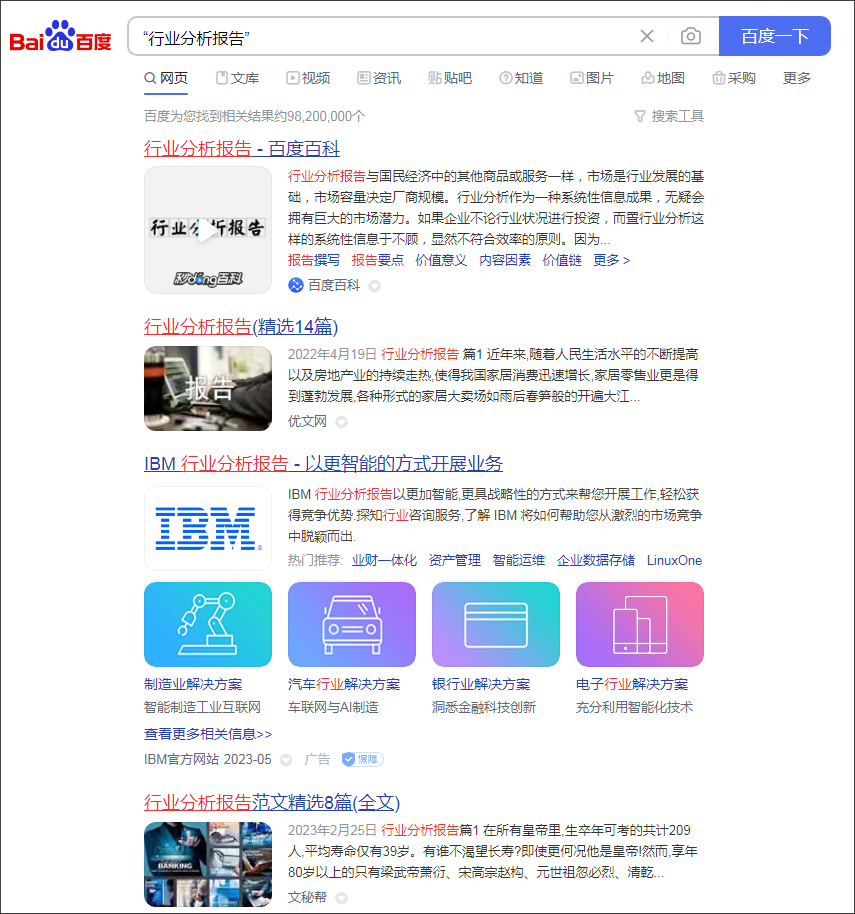The width and height of the screenshot is (855, 914).
Task: Click the 报告 thumbnail of the 精选14篇 result
Action: coord(208,389)
